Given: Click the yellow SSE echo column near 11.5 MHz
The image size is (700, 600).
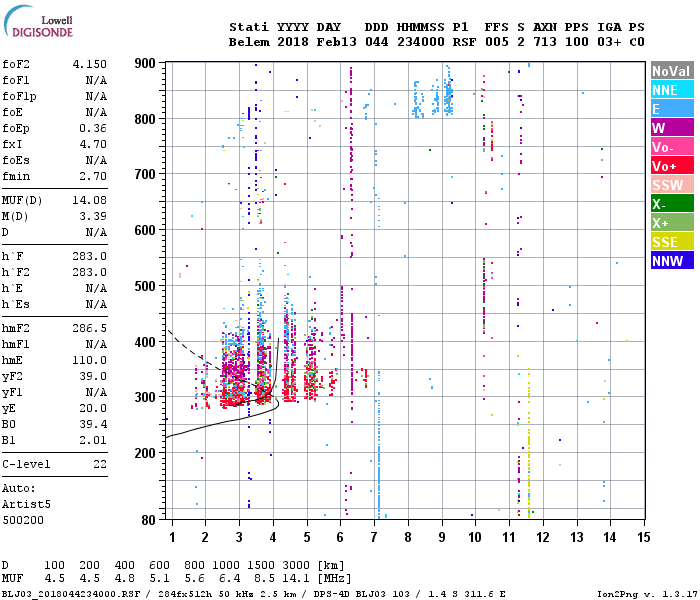Looking at the screenshot, I should (x=529, y=442).
